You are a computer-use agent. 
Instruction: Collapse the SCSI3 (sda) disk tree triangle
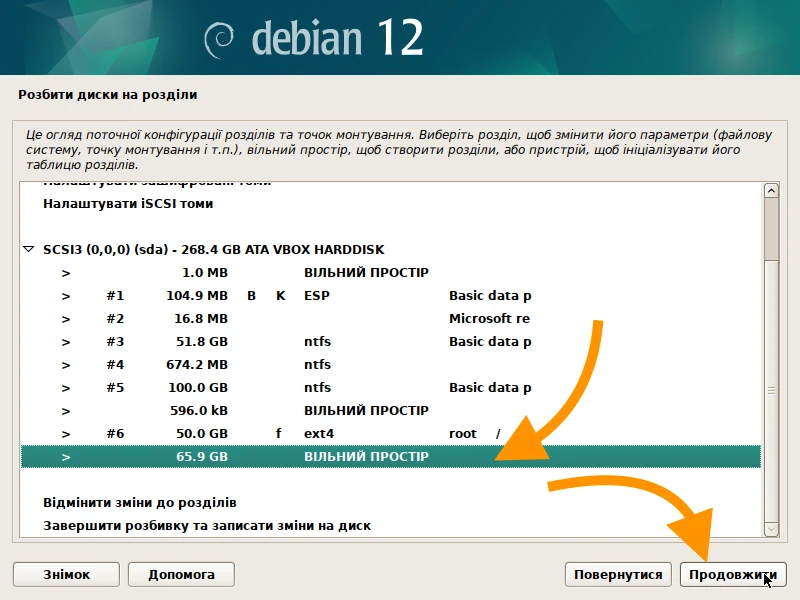[x=29, y=249]
